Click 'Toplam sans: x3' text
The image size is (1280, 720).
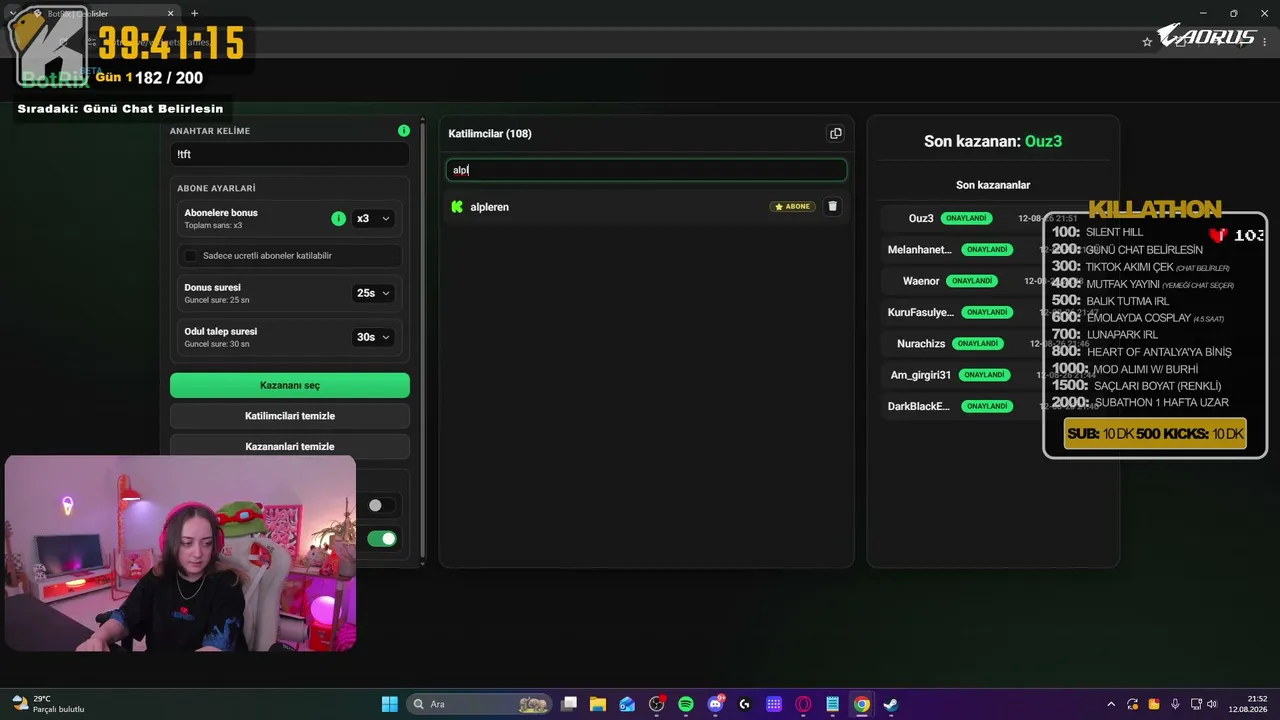[213, 226]
